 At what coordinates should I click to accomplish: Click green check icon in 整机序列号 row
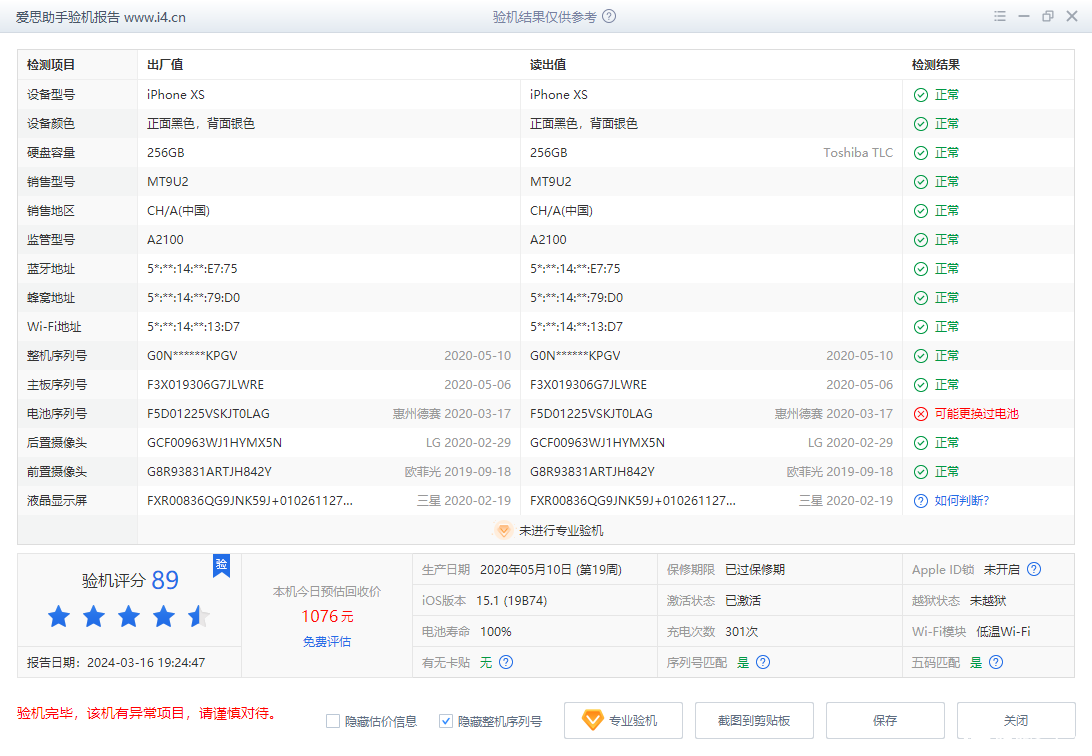click(x=921, y=356)
